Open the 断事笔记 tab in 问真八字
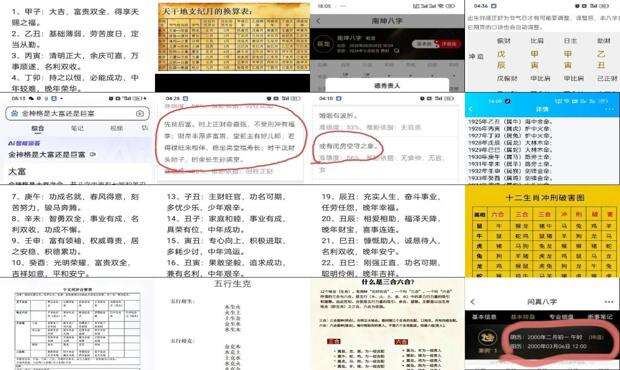 pyautogui.click(x=599, y=317)
